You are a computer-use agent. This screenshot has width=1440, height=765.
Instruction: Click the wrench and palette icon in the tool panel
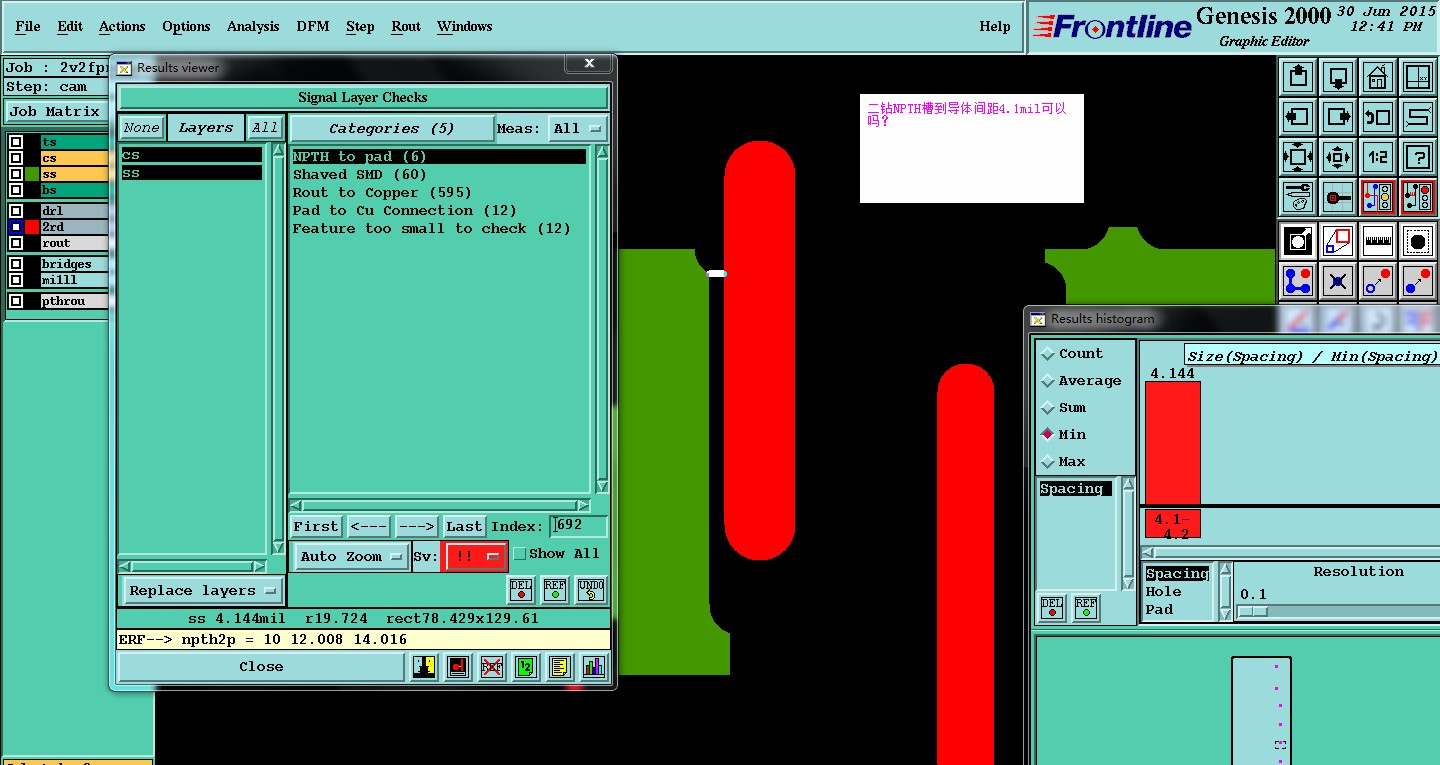(1297, 197)
